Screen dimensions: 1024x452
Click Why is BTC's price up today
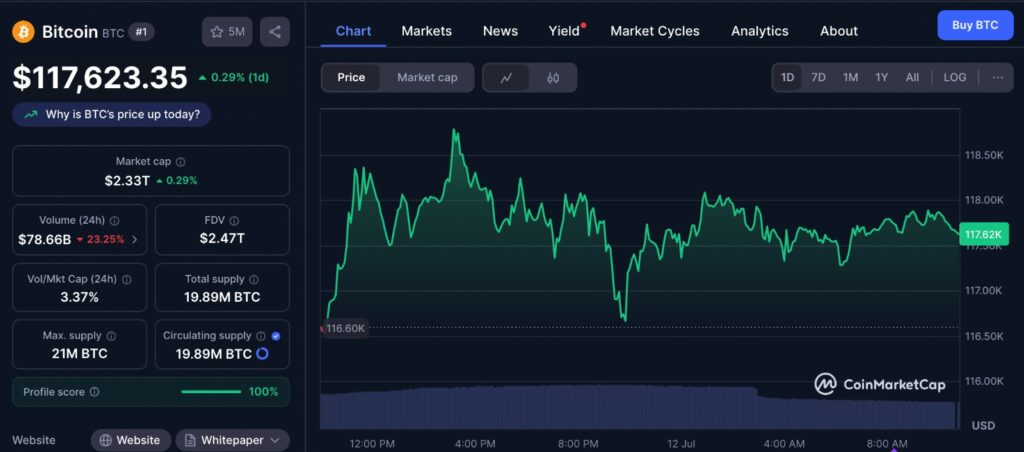[112, 114]
